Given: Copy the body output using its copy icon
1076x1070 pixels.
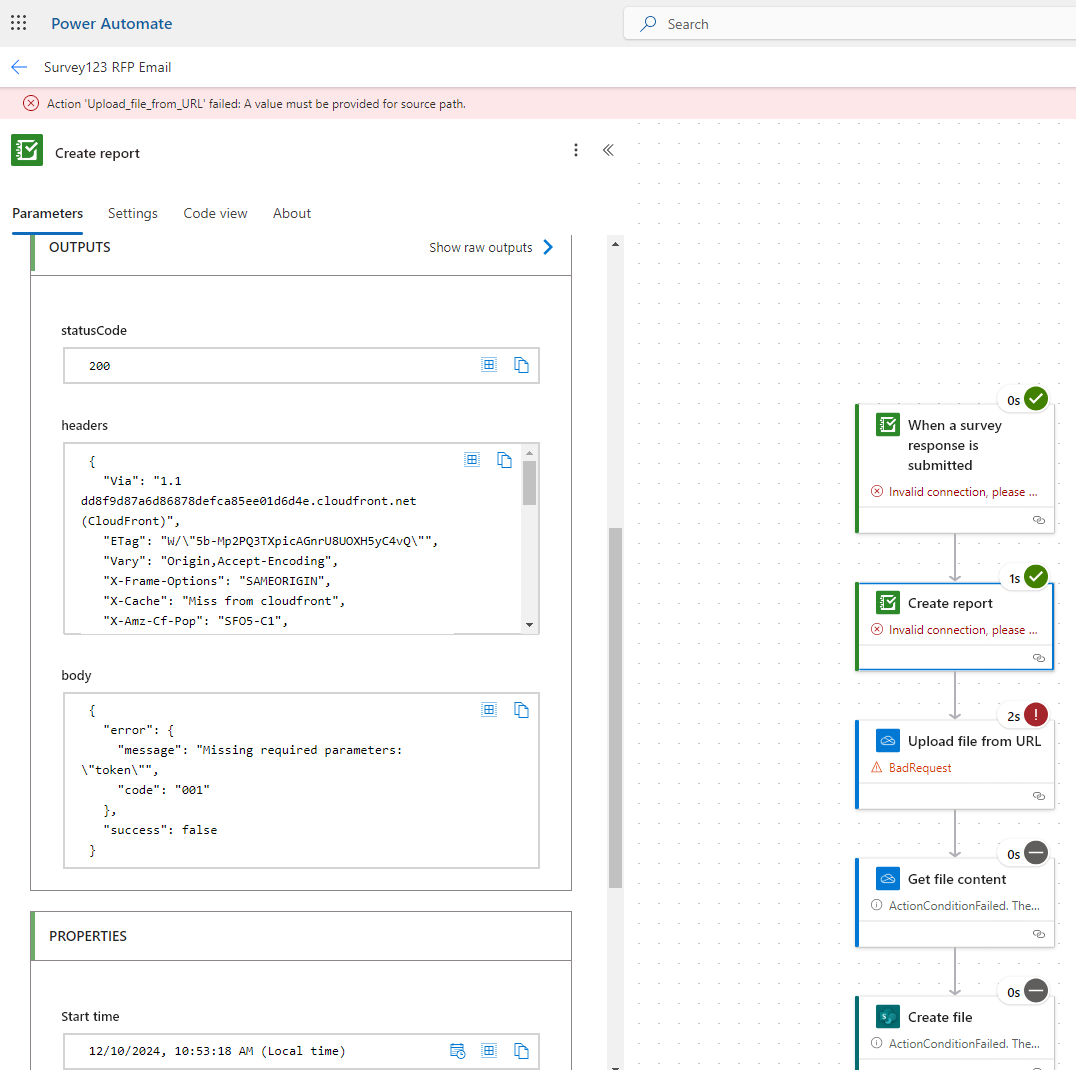Looking at the screenshot, I should pyautogui.click(x=521, y=709).
